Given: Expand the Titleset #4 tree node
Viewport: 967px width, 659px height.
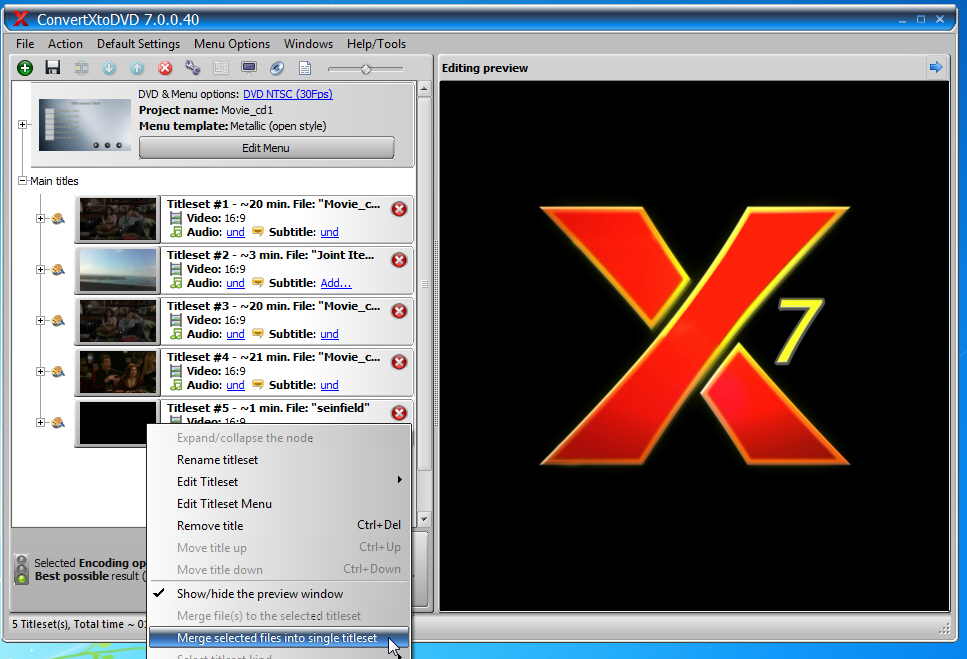Looking at the screenshot, I should tap(40, 371).
